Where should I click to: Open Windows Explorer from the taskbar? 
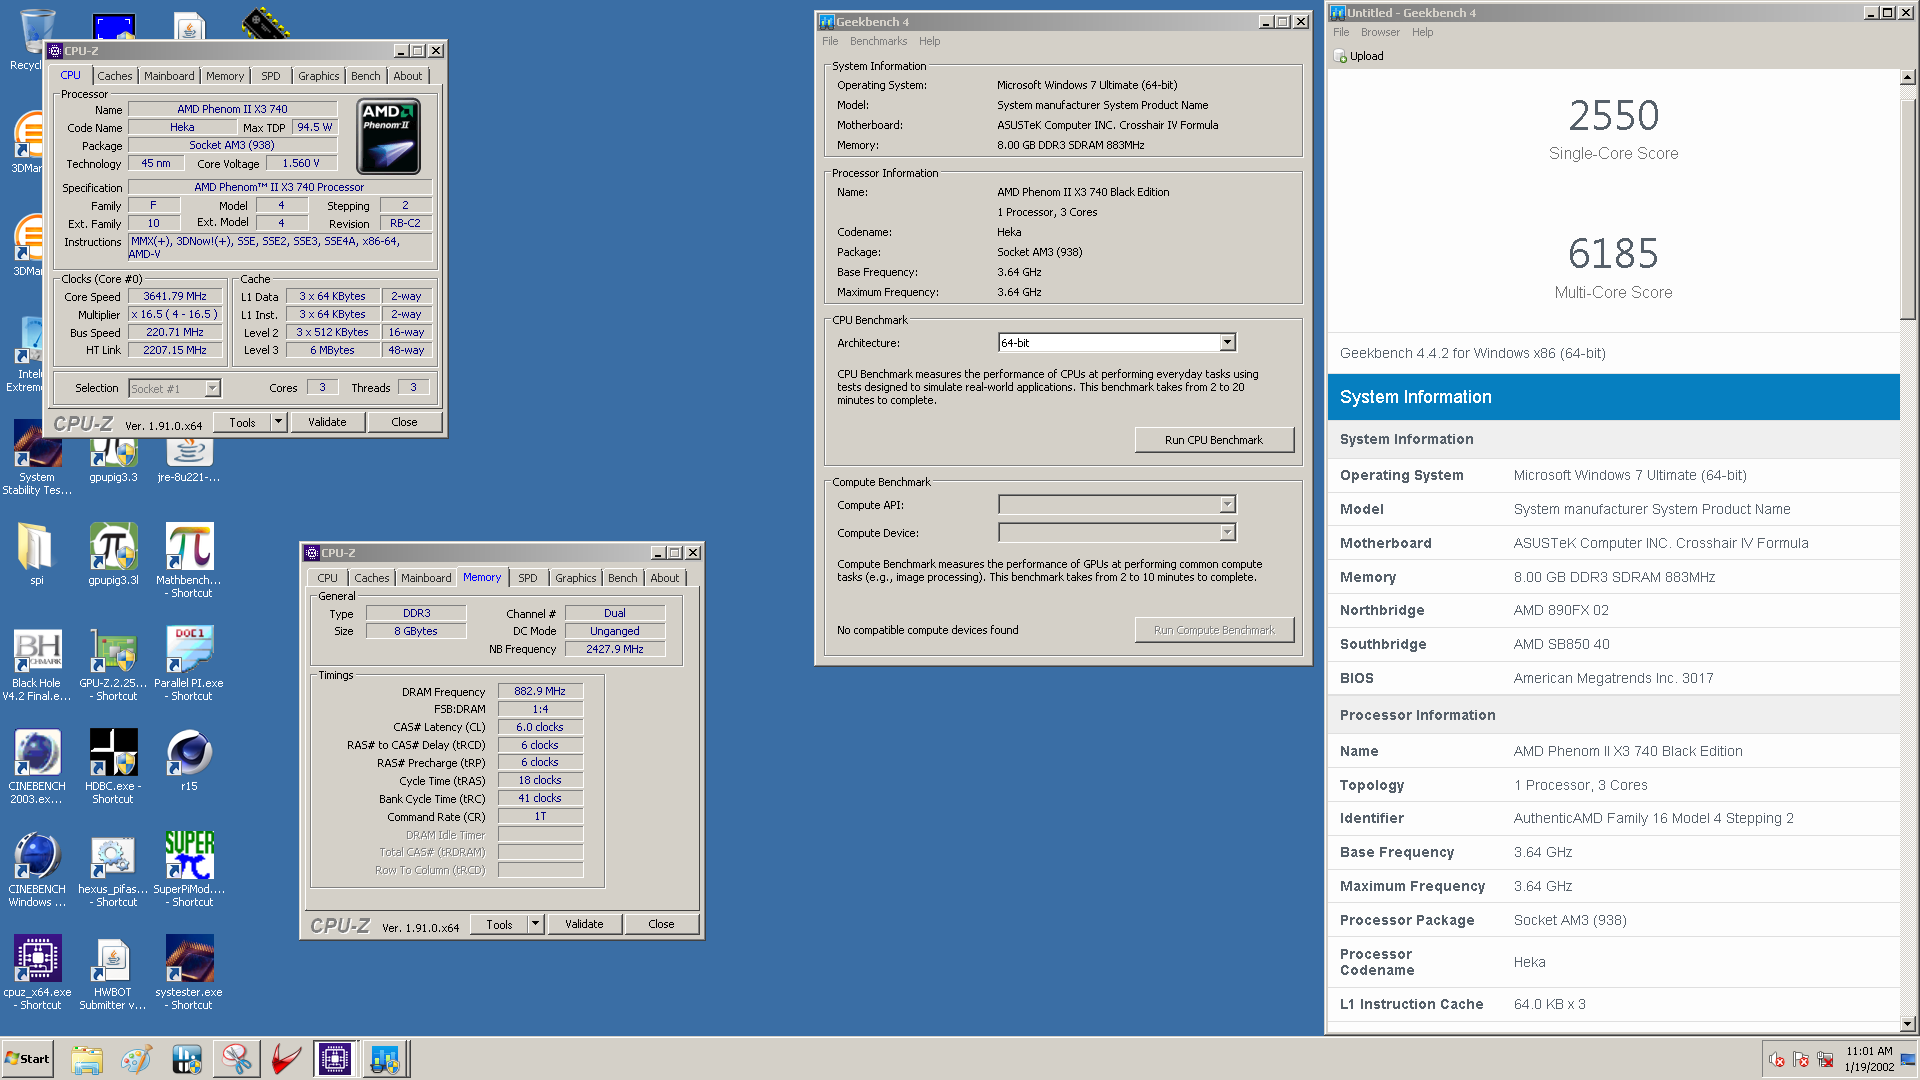coord(87,1059)
